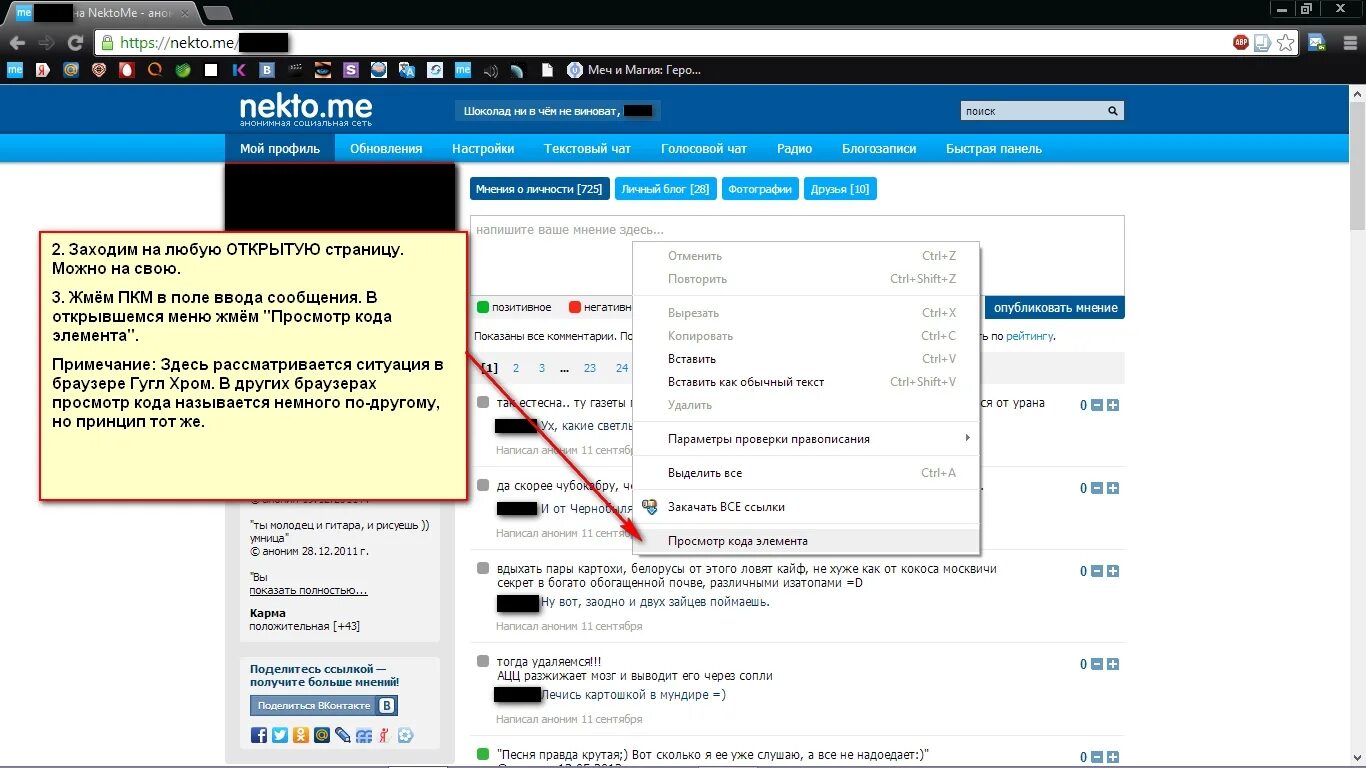1366x768 pixels.
Task: Downvote the 'вдыхать пары картохи' comment
Action: tap(1097, 571)
